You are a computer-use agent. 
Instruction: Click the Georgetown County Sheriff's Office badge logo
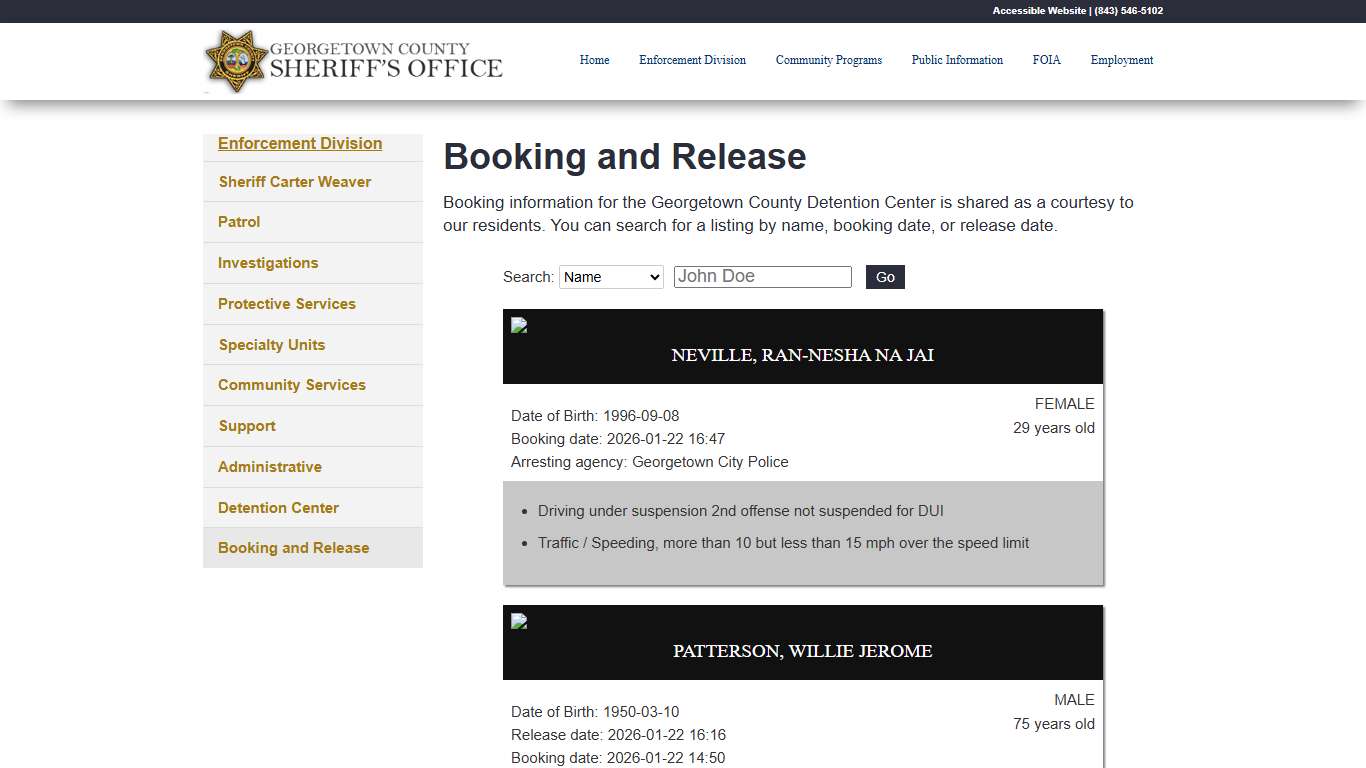pos(236,61)
